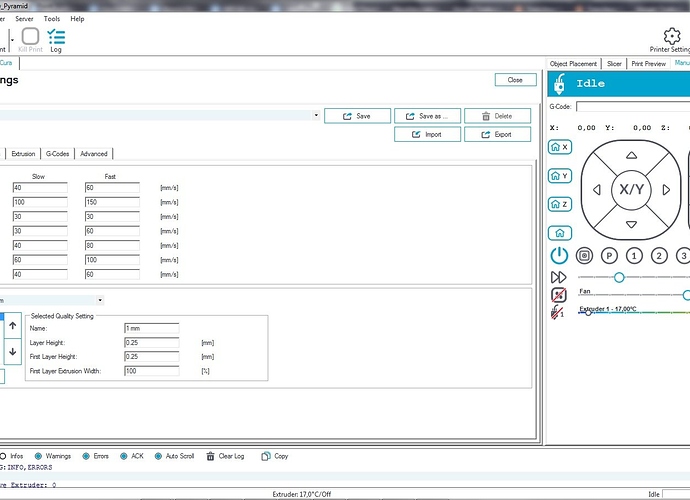Switch to the Extrusion tab
690x500 pixels.
point(23,154)
